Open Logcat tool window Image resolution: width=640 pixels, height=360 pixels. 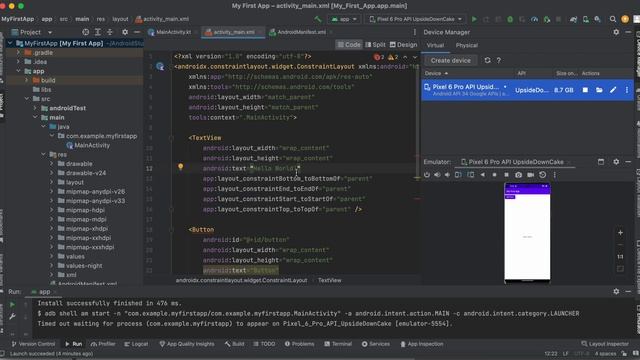136,344
